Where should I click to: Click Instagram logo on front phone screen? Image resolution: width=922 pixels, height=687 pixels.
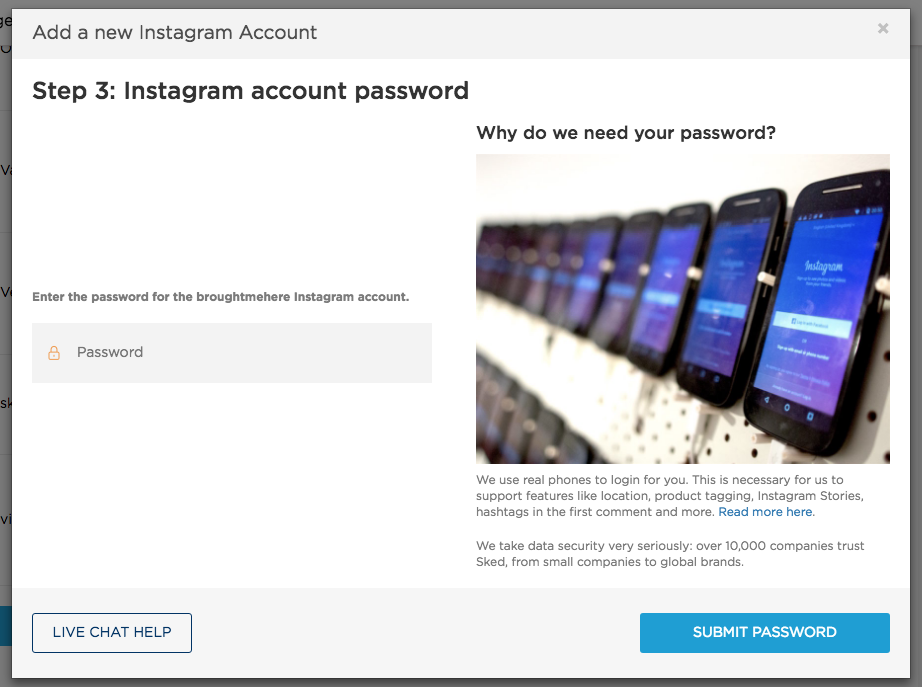[824, 266]
